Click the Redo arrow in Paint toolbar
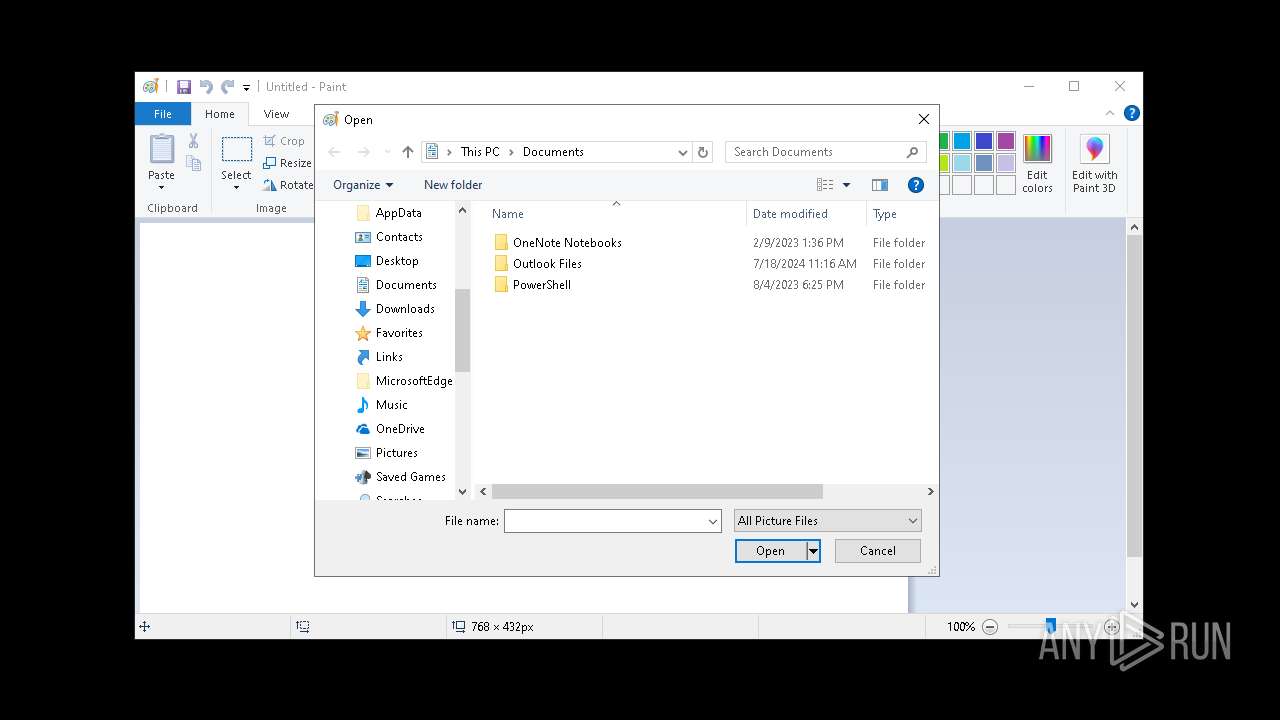Viewport: 1280px width, 720px height. 228,87
